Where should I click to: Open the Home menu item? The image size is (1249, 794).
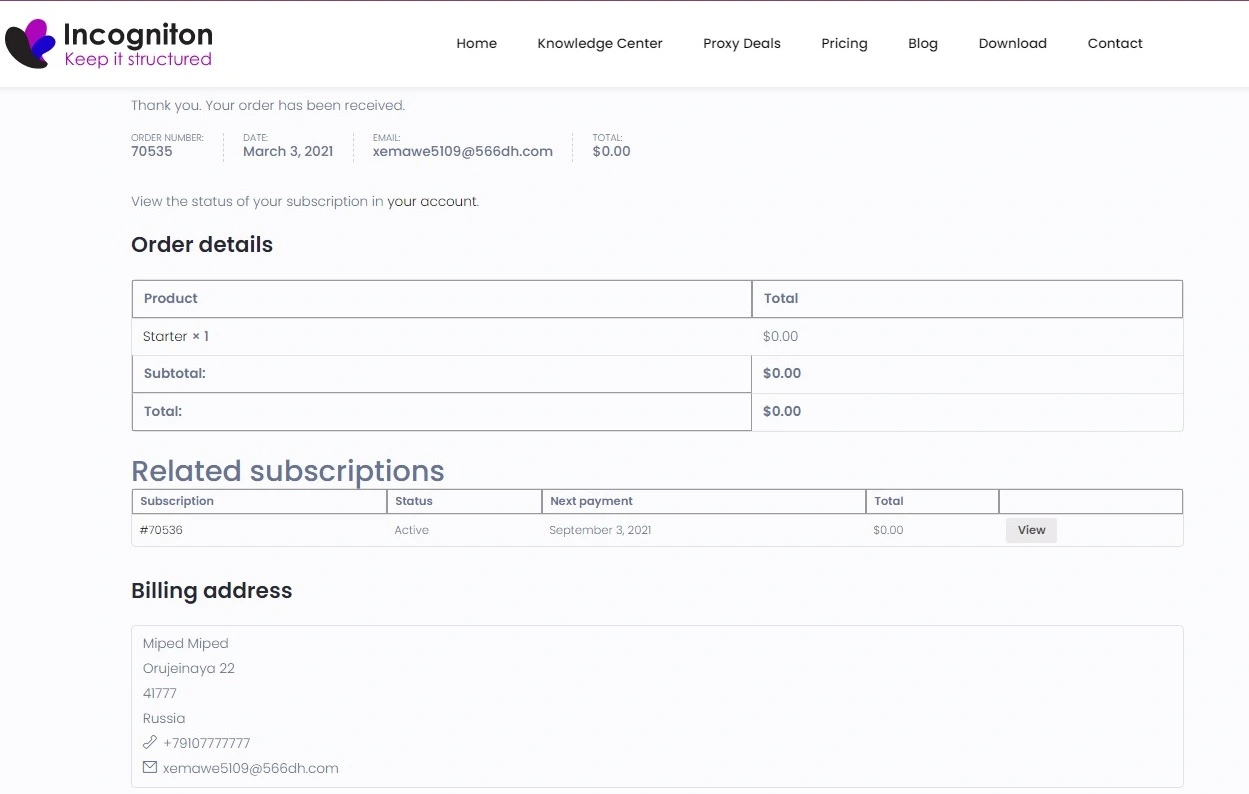point(476,43)
